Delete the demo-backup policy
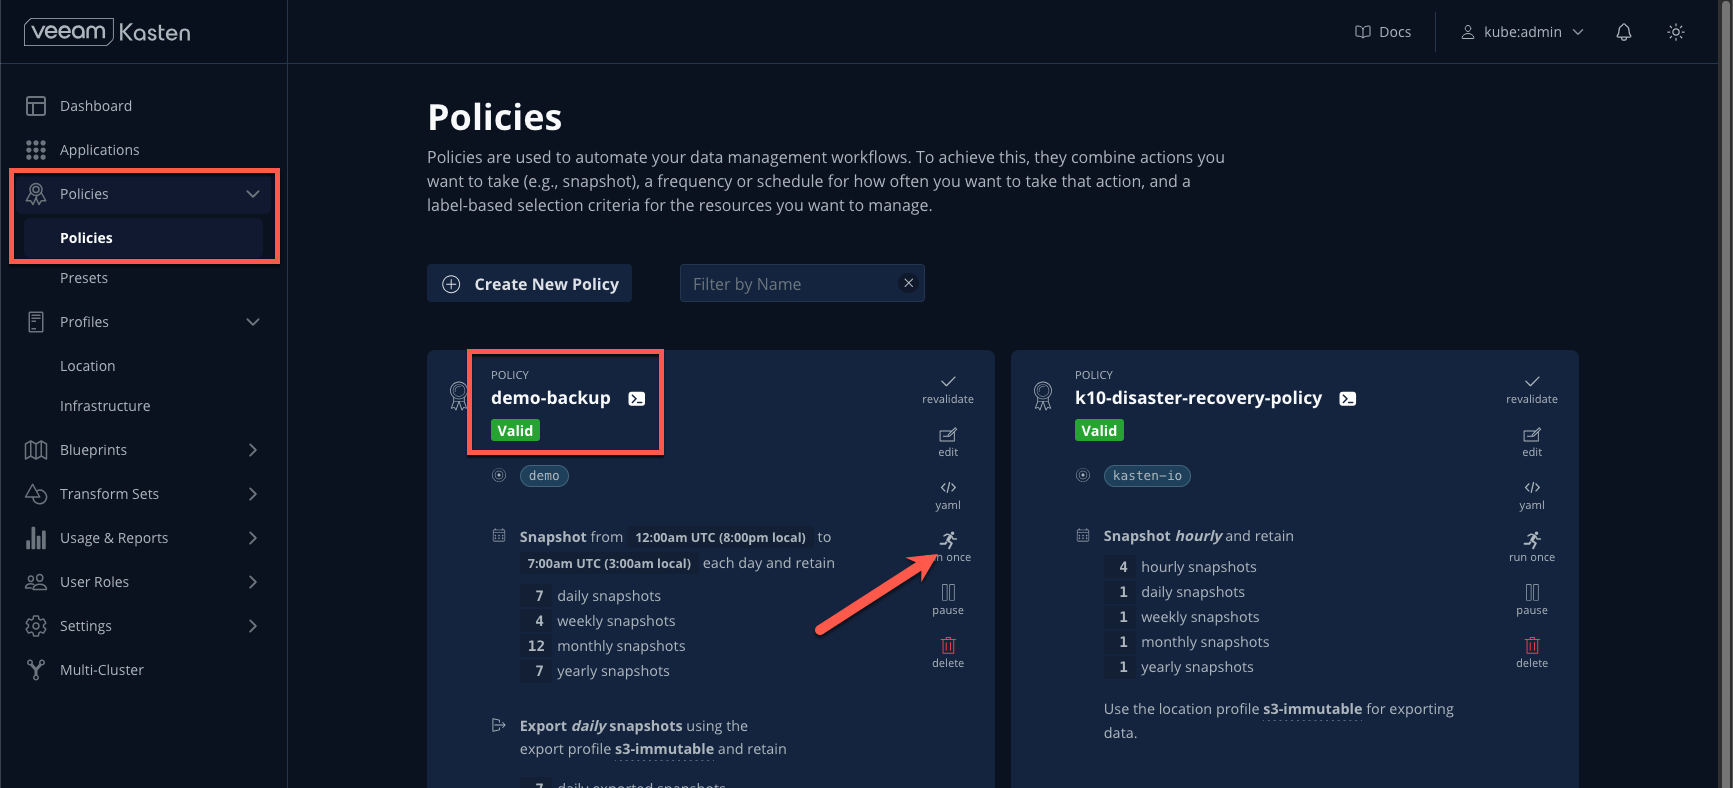The height and width of the screenshot is (788, 1733). coord(948,653)
